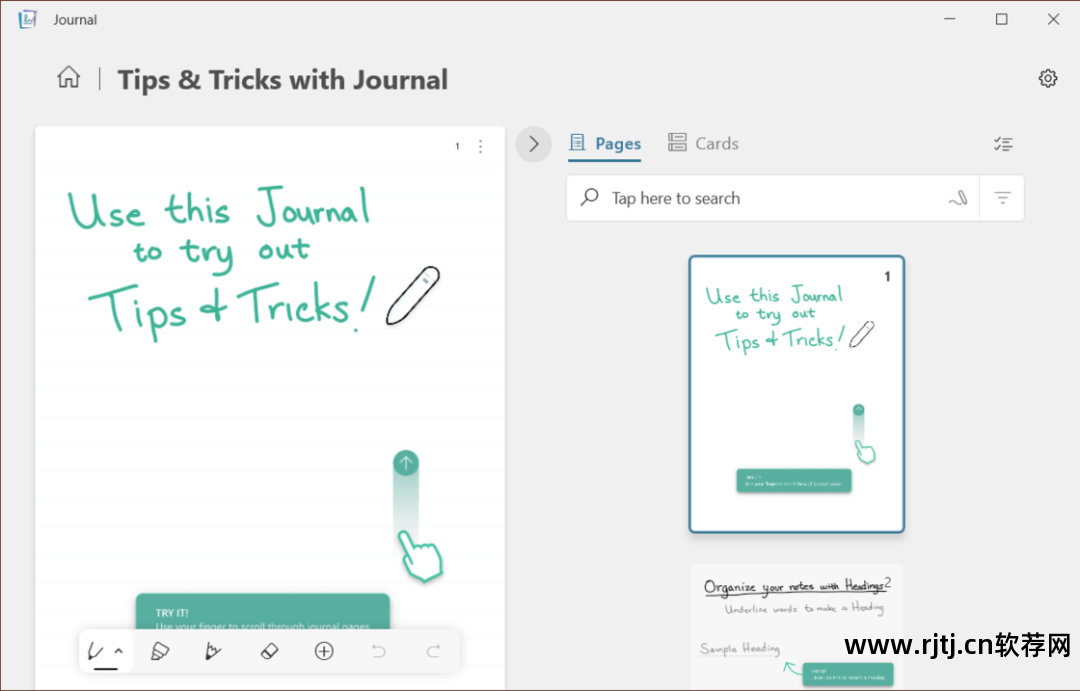The width and height of the screenshot is (1080, 691).
Task: Click the Add content plus button
Action: pos(324,651)
